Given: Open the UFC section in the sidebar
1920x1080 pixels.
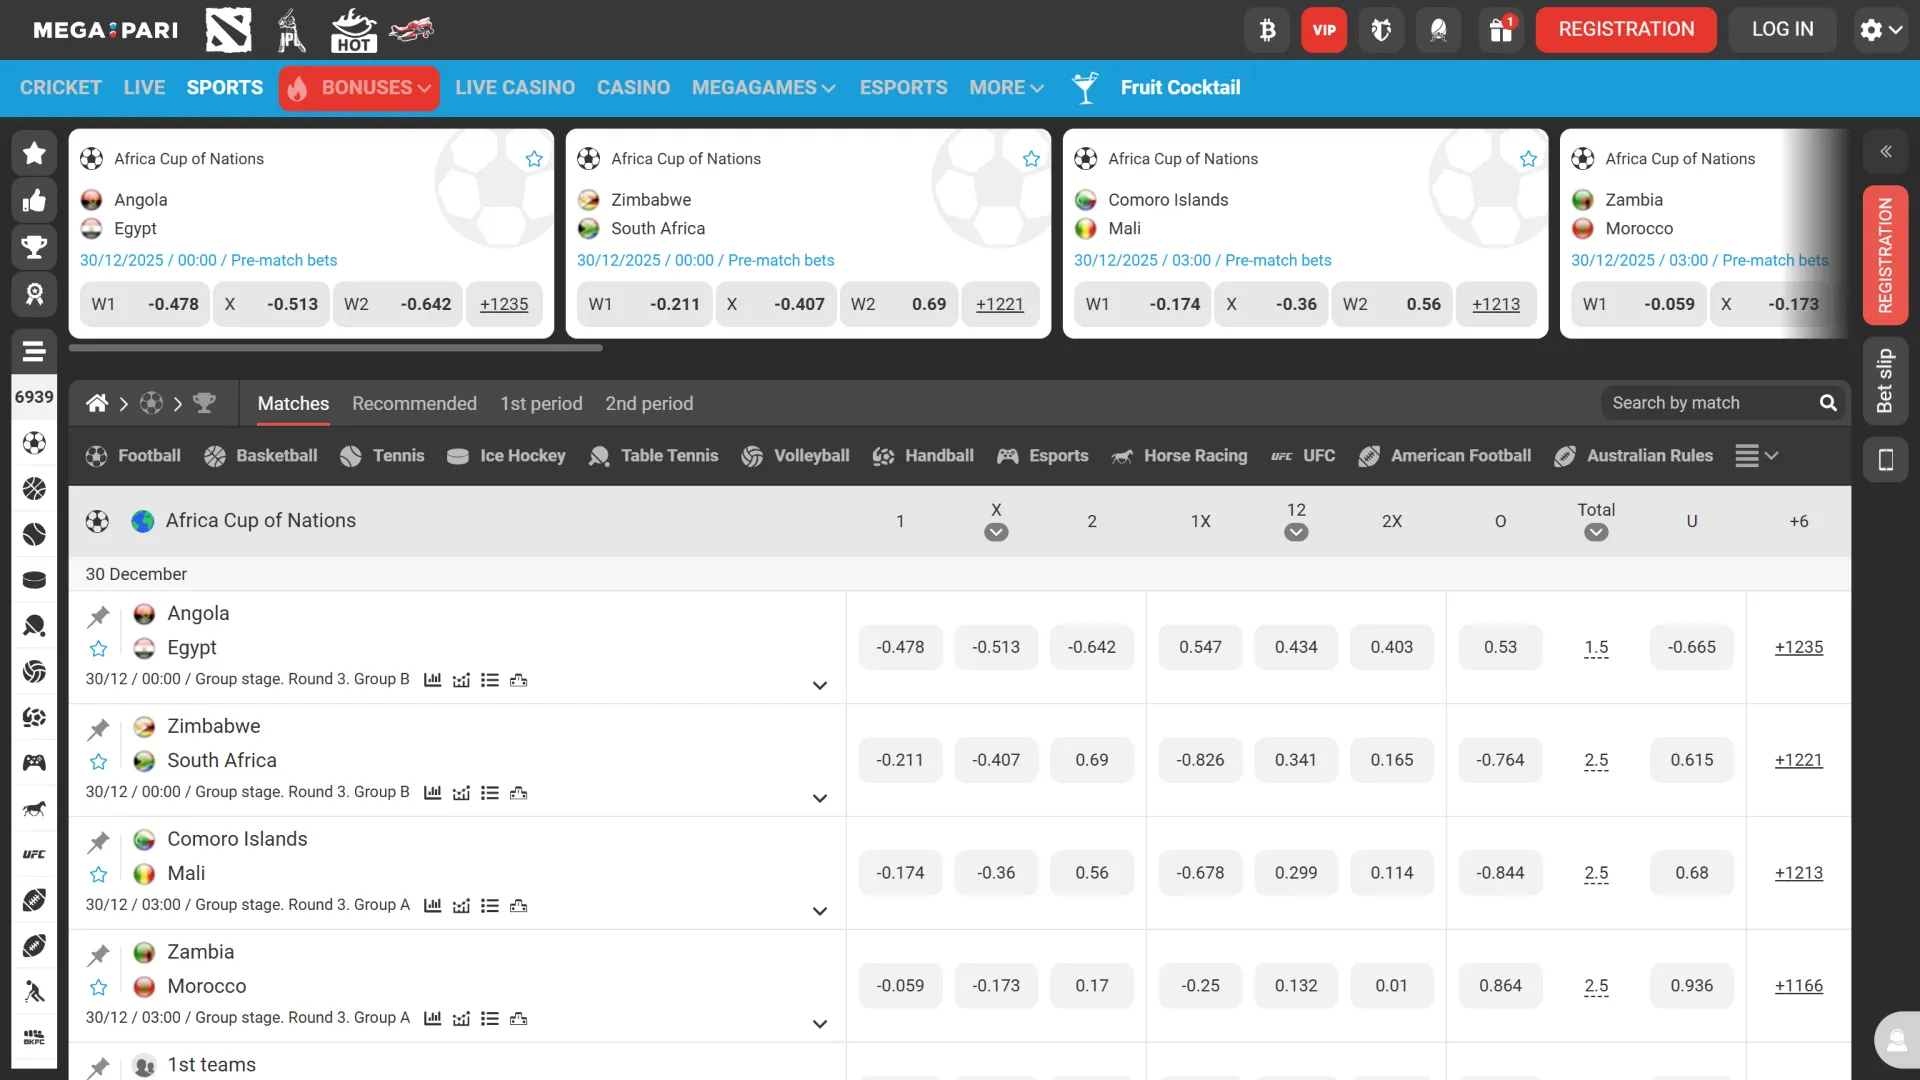Looking at the screenshot, I should coord(34,854).
